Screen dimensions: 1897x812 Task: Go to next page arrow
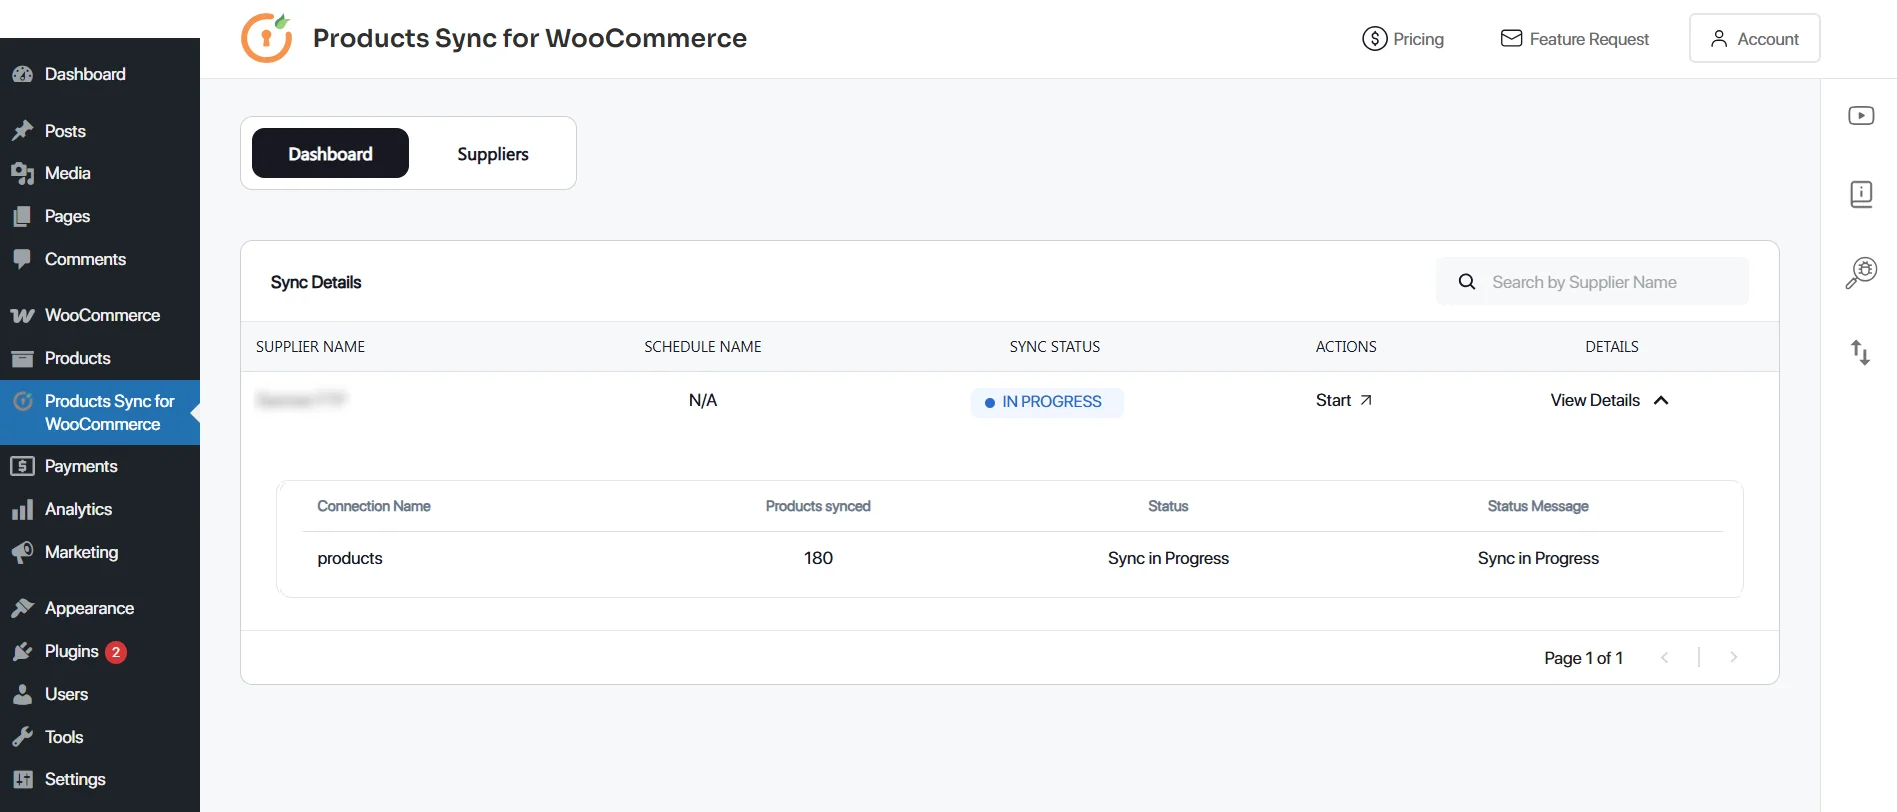[x=1734, y=657]
